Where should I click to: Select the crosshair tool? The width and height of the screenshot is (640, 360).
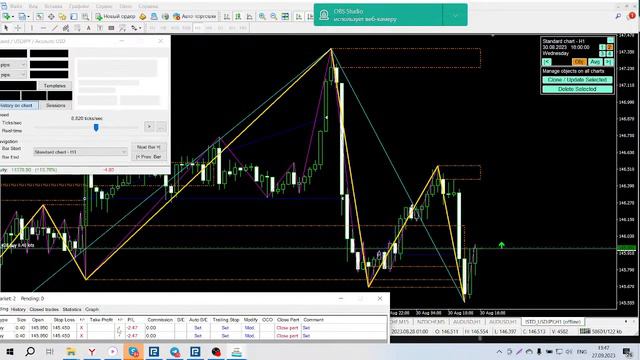tap(18, 28)
